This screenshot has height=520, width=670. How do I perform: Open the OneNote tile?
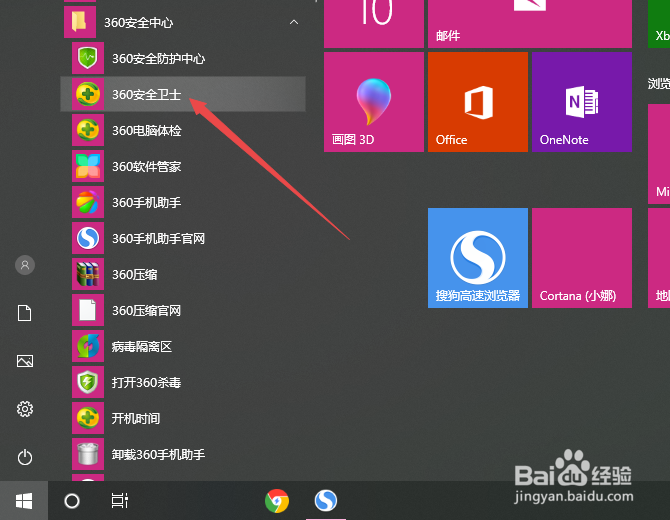[x=582, y=102]
